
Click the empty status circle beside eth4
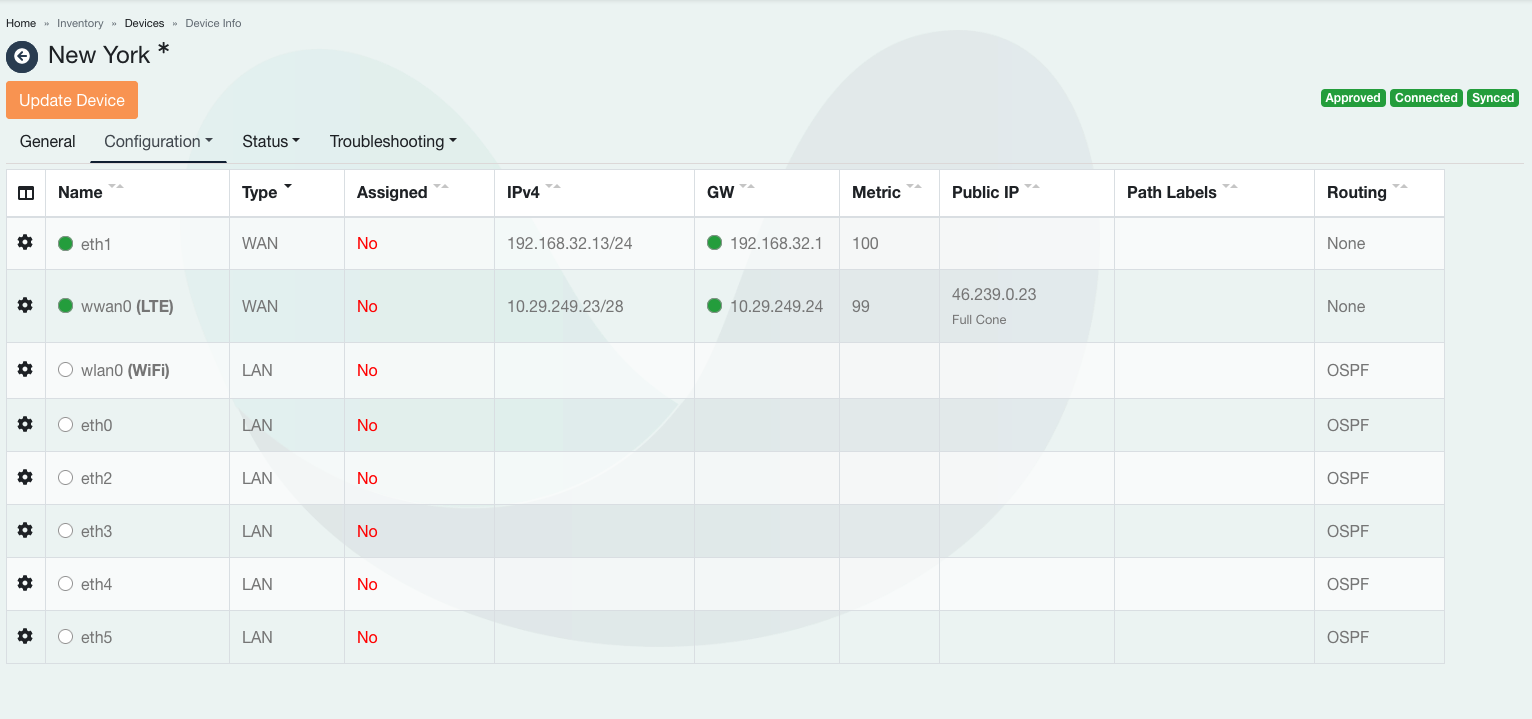tap(66, 584)
